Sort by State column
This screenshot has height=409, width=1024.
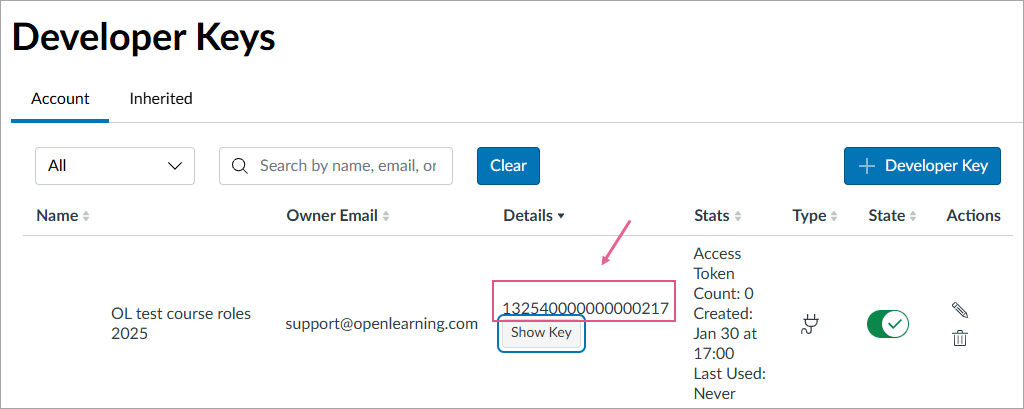tap(892, 216)
